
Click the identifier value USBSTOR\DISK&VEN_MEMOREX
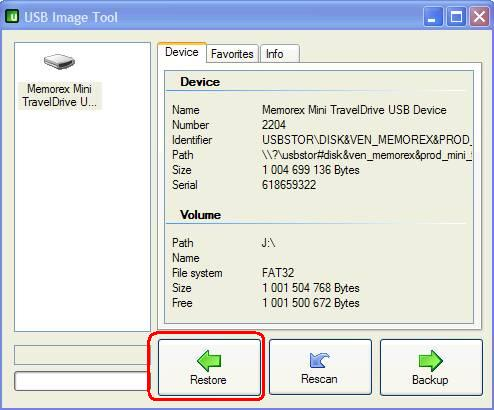367,140
